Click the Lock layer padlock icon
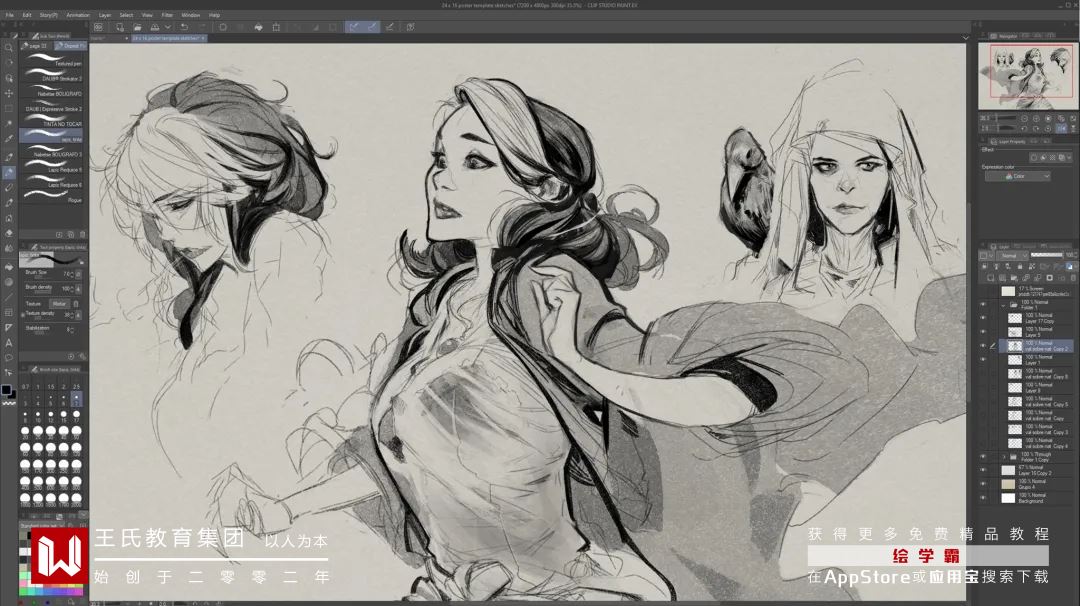1080x606 pixels. 1020,266
